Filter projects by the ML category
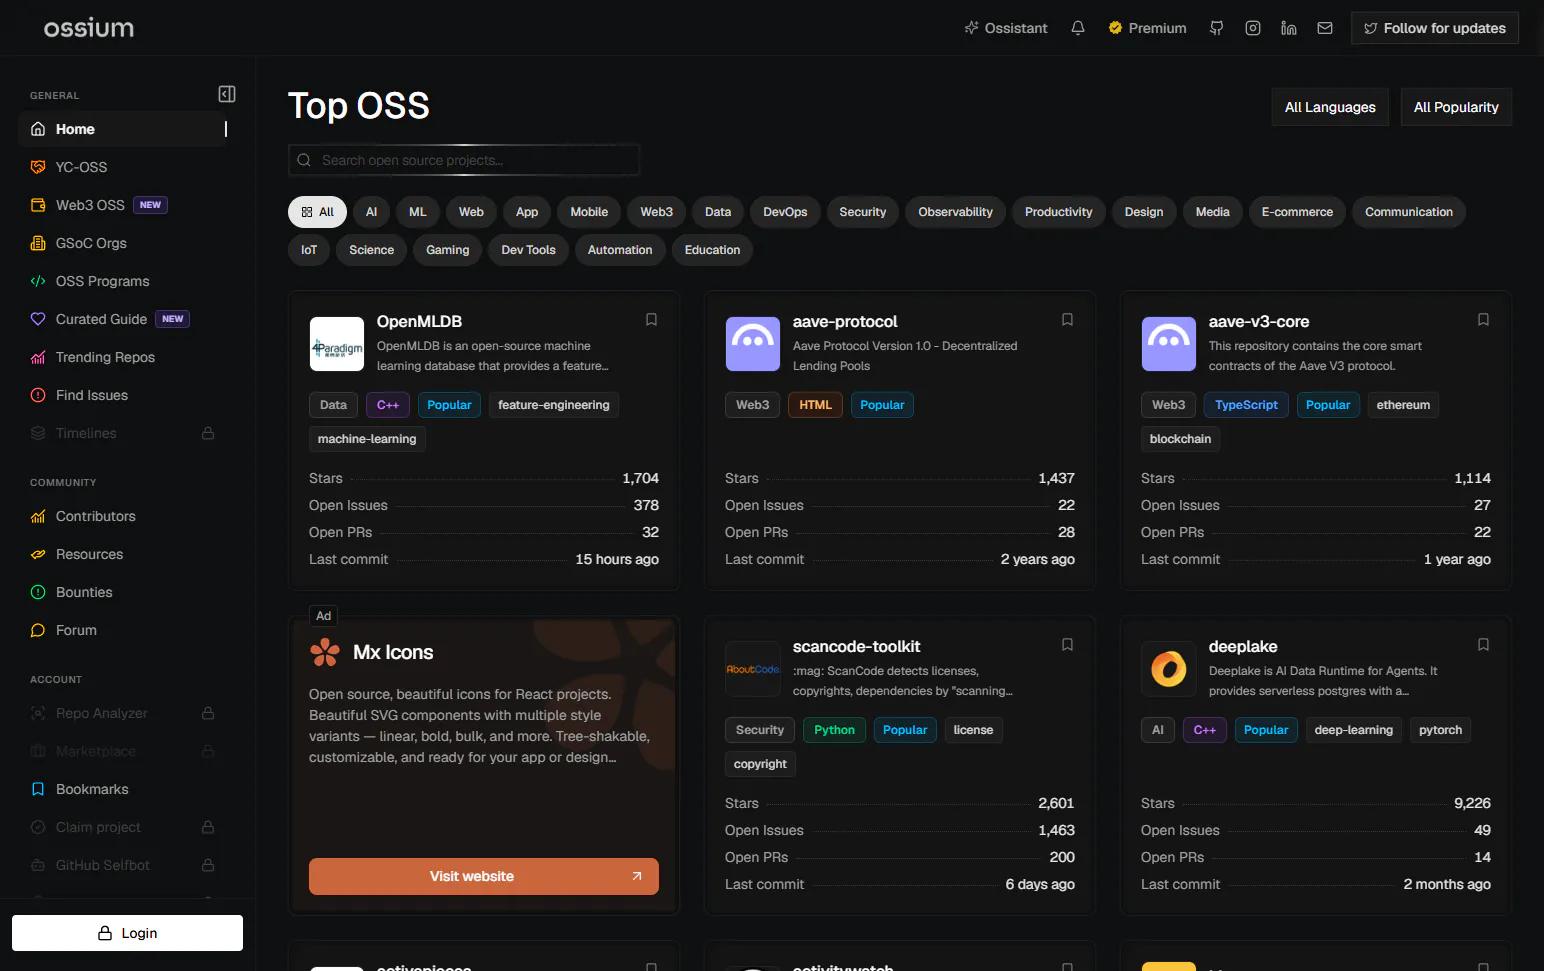This screenshot has height=971, width=1544. [418, 212]
